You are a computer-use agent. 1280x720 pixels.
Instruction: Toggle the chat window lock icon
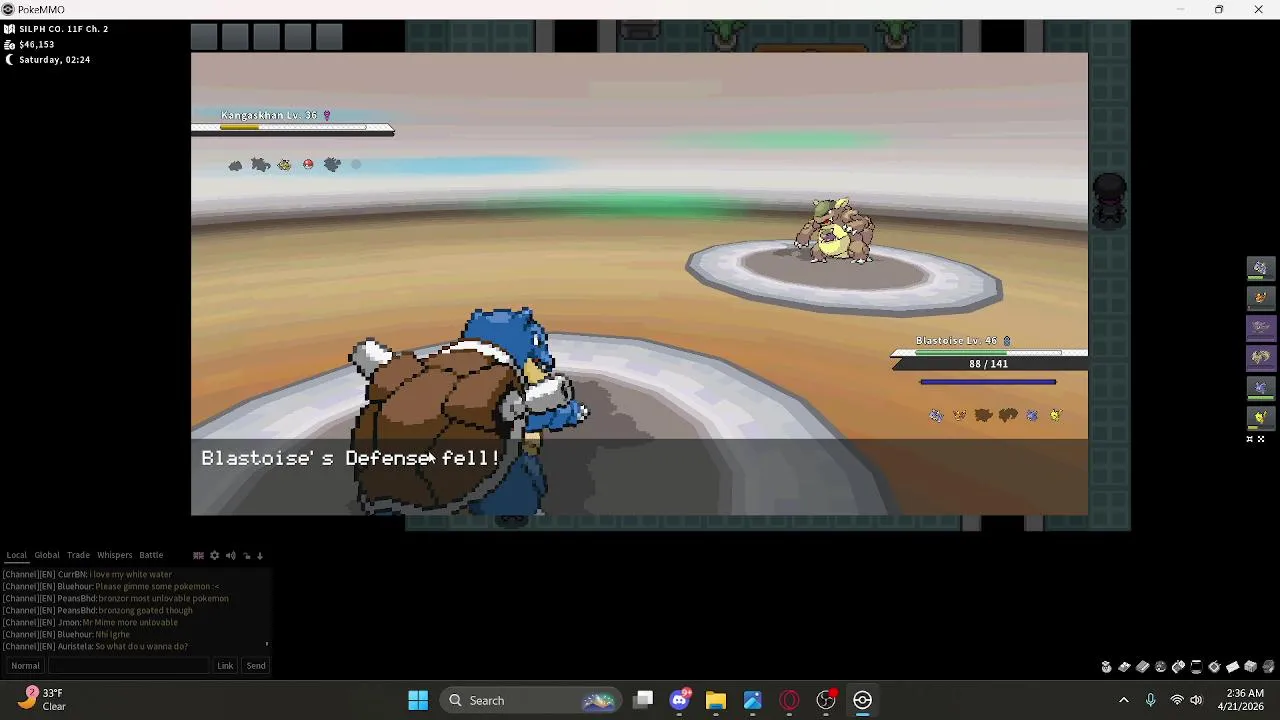click(247, 555)
